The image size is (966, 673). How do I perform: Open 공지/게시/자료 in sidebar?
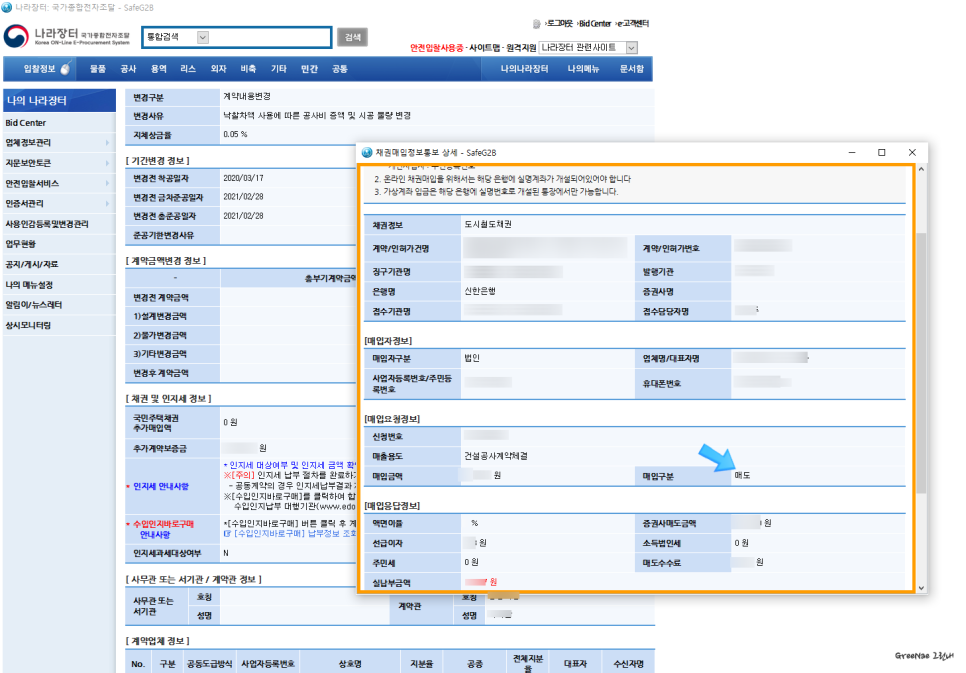(32, 264)
